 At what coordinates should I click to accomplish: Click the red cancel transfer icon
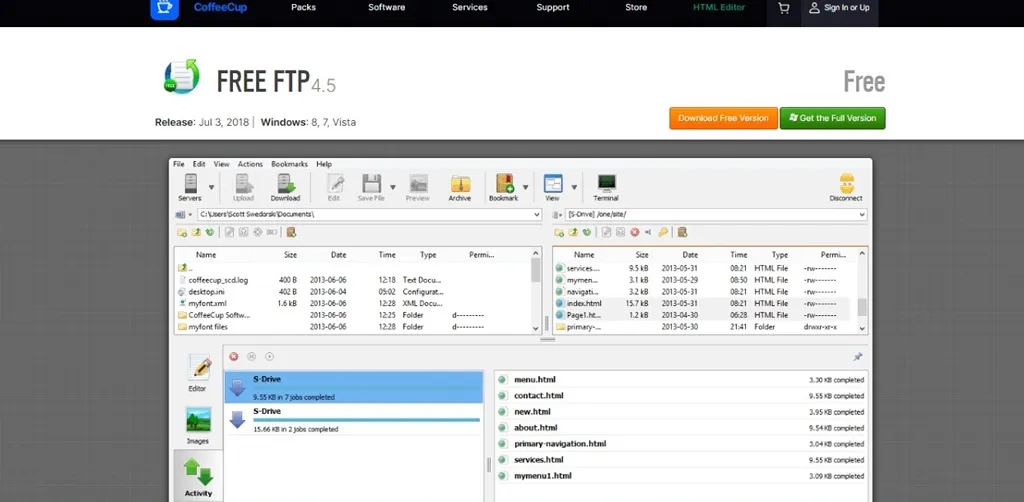[234, 356]
